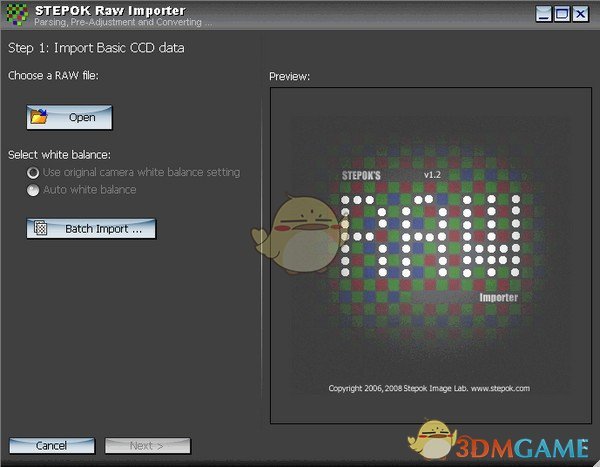This screenshot has width=600, height=467.
Task: Maximize the Raw Importer window
Action: pyautogui.click(x=562, y=14)
